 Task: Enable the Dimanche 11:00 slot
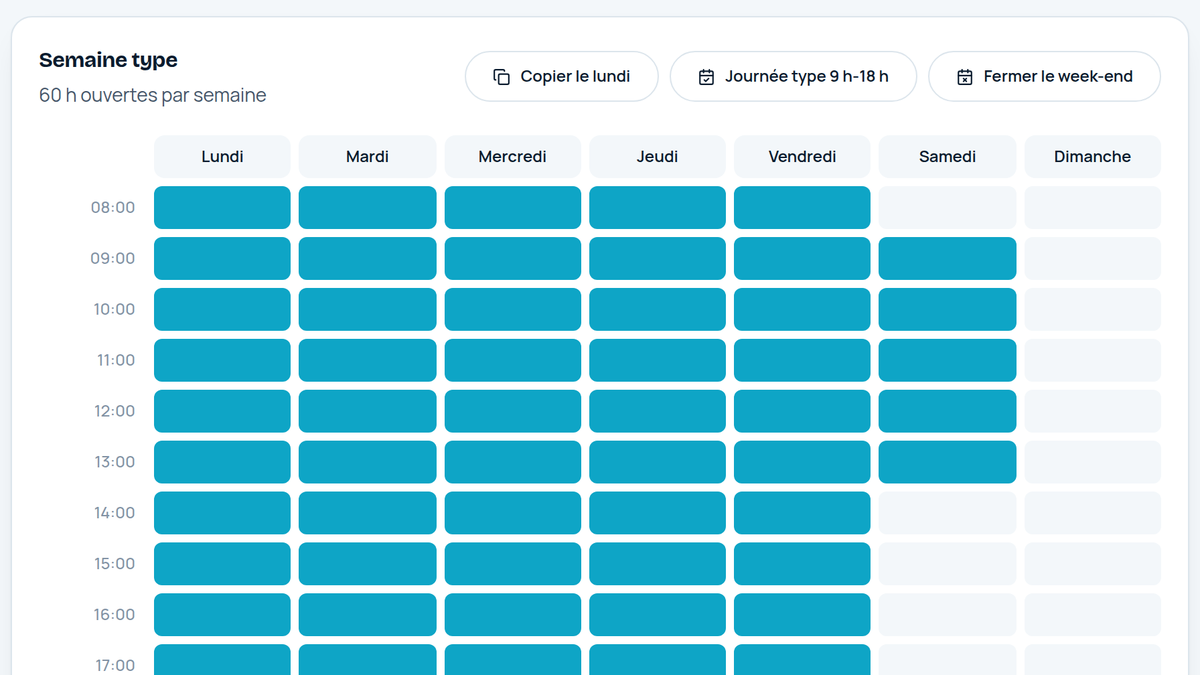click(x=1092, y=360)
